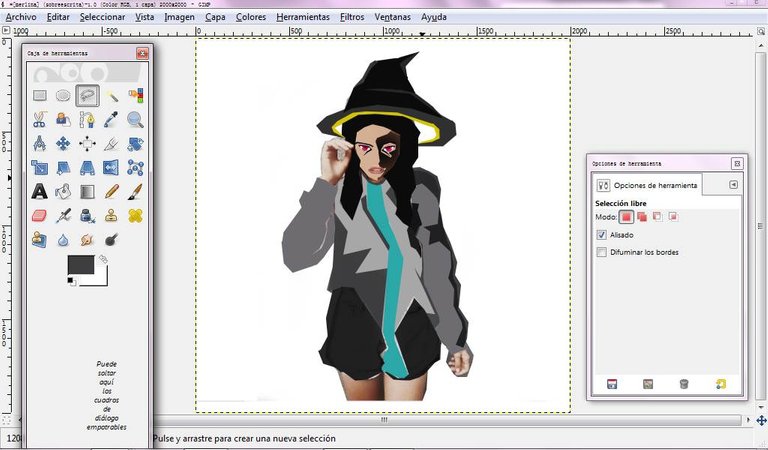Select the Zoom magnifier tool
This screenshot has width=768, height=450.
tap(135, 119)
